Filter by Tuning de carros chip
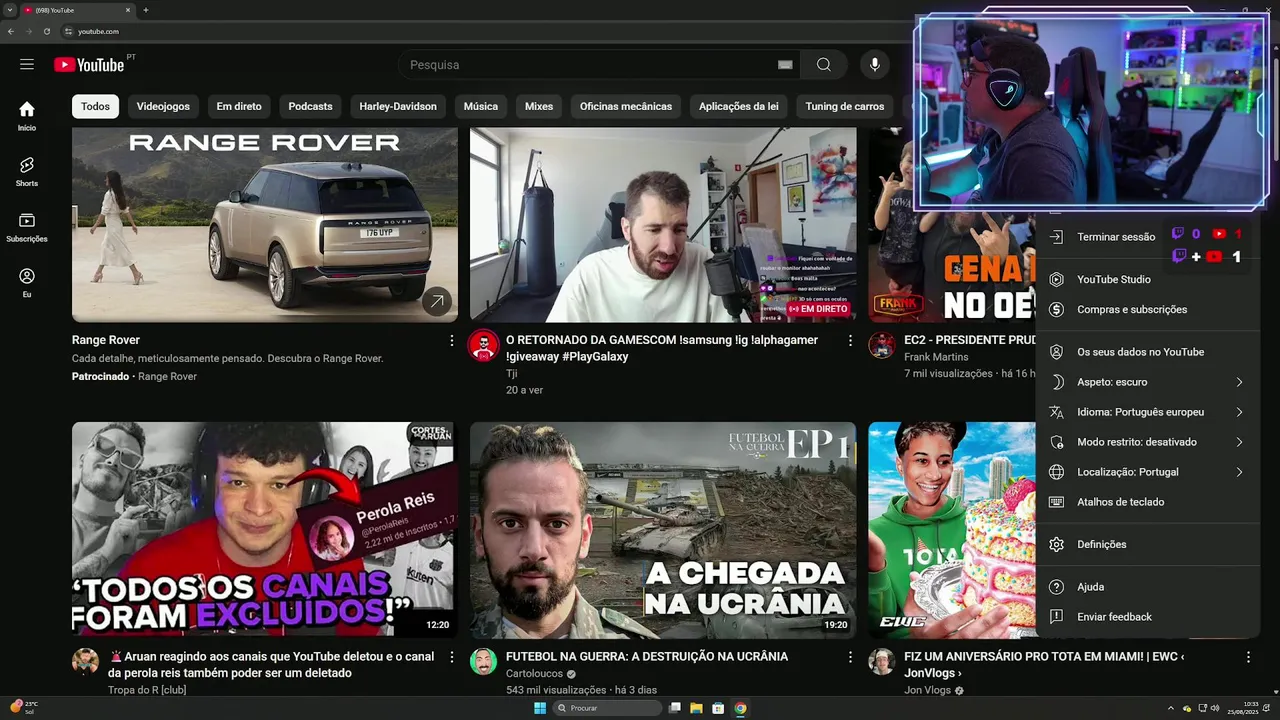The height and width of the screenshot is (720, 1280). tap(845, 106)
